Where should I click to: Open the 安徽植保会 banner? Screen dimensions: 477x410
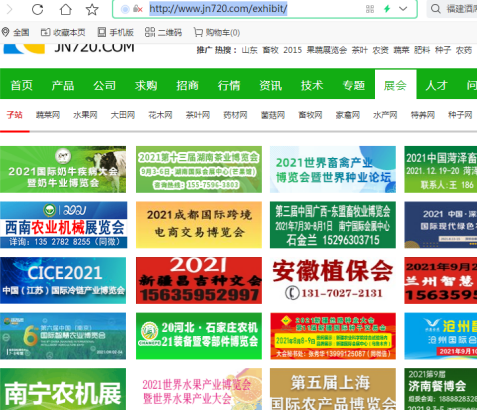click(x=333, y=280)
